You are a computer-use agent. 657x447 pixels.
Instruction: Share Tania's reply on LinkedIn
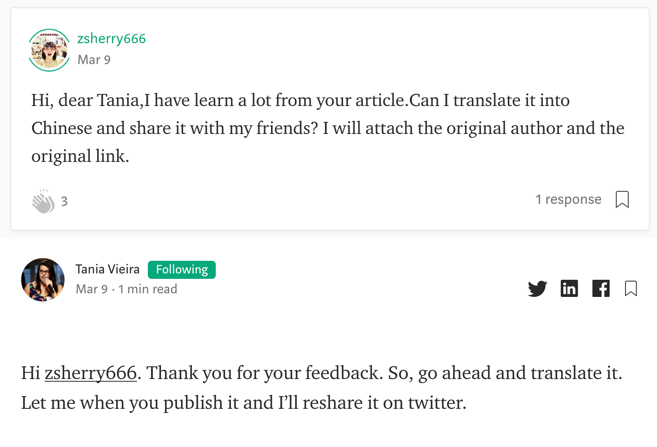(569, 288)
